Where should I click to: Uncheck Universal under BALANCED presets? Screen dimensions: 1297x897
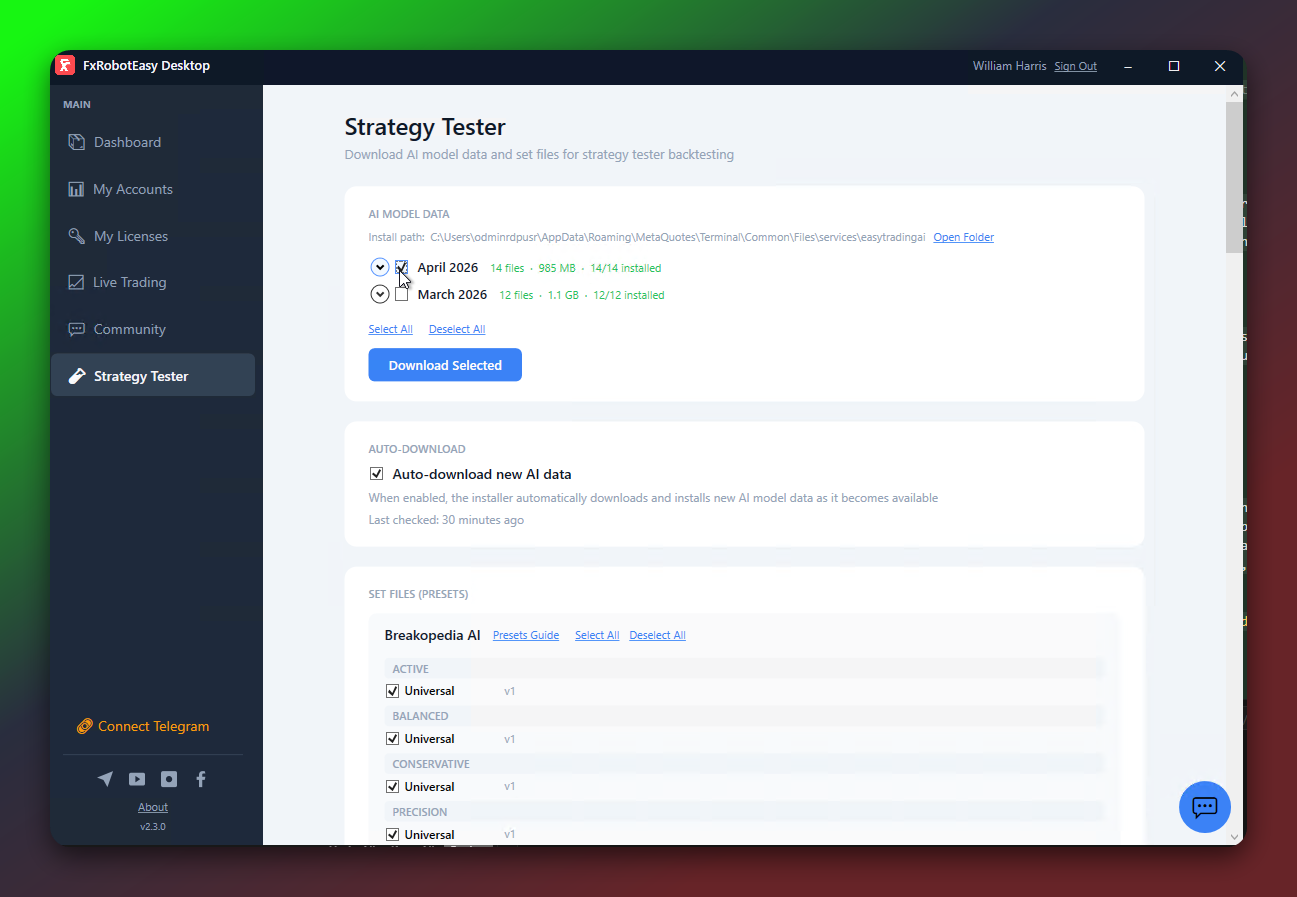point(392,738)
